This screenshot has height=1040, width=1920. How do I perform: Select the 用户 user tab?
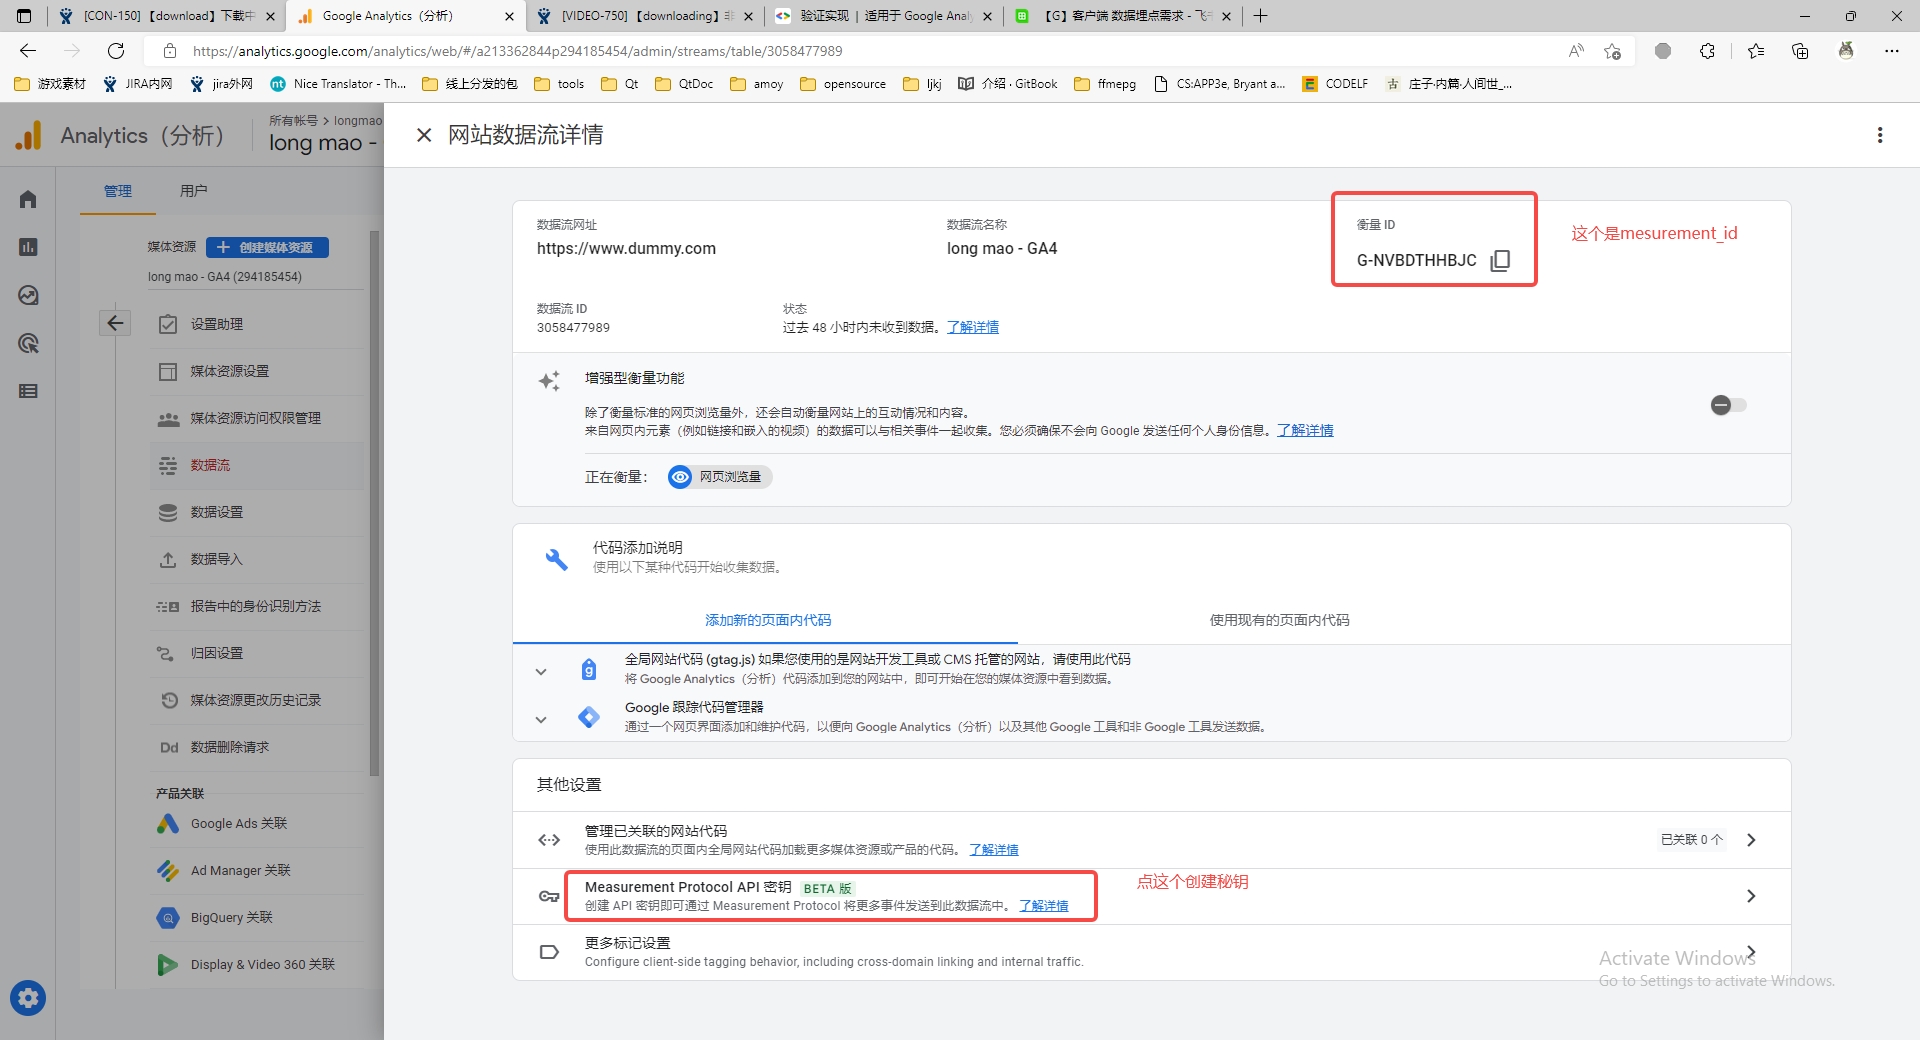coord(194,191)
